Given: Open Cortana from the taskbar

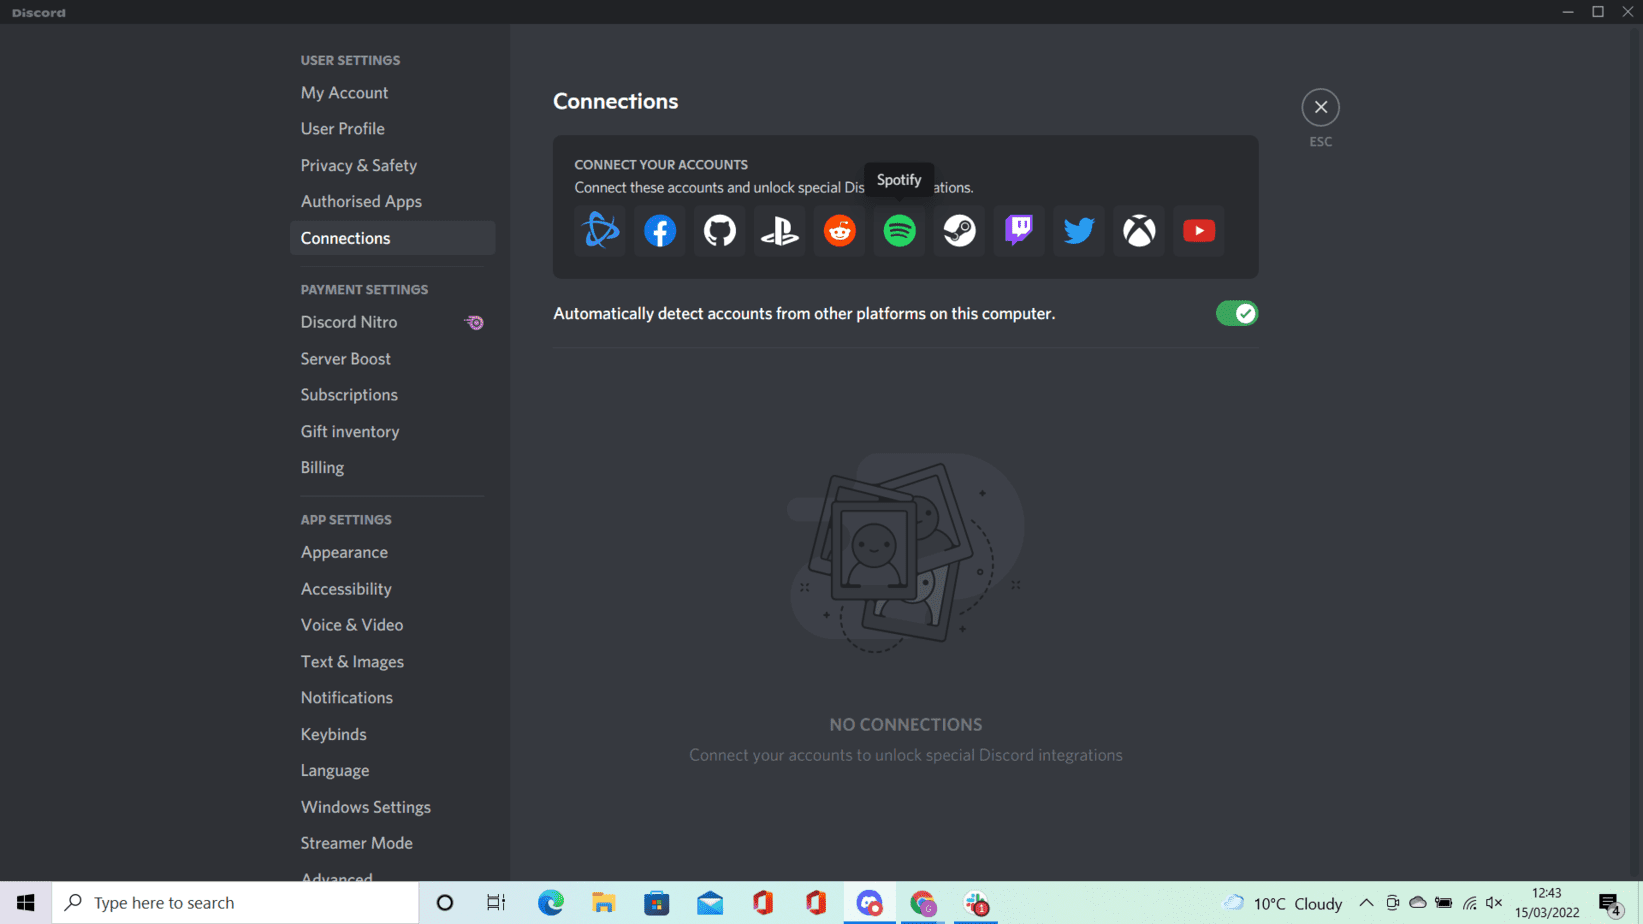Looking at the screenshot, I should point(445,903).
